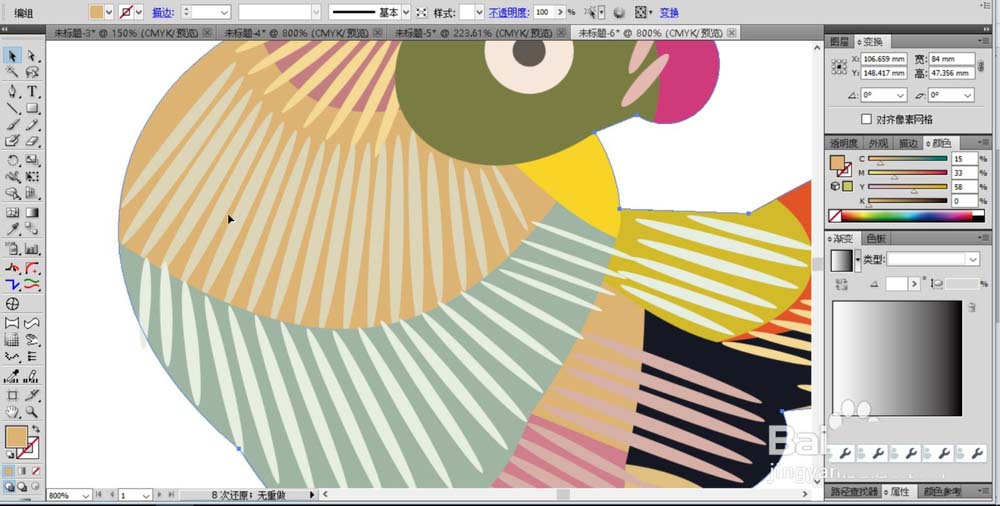Select the Pen tool
The height and width of the screenshot is (506, 1000).
pyautogui.click(x=12, y=91)
